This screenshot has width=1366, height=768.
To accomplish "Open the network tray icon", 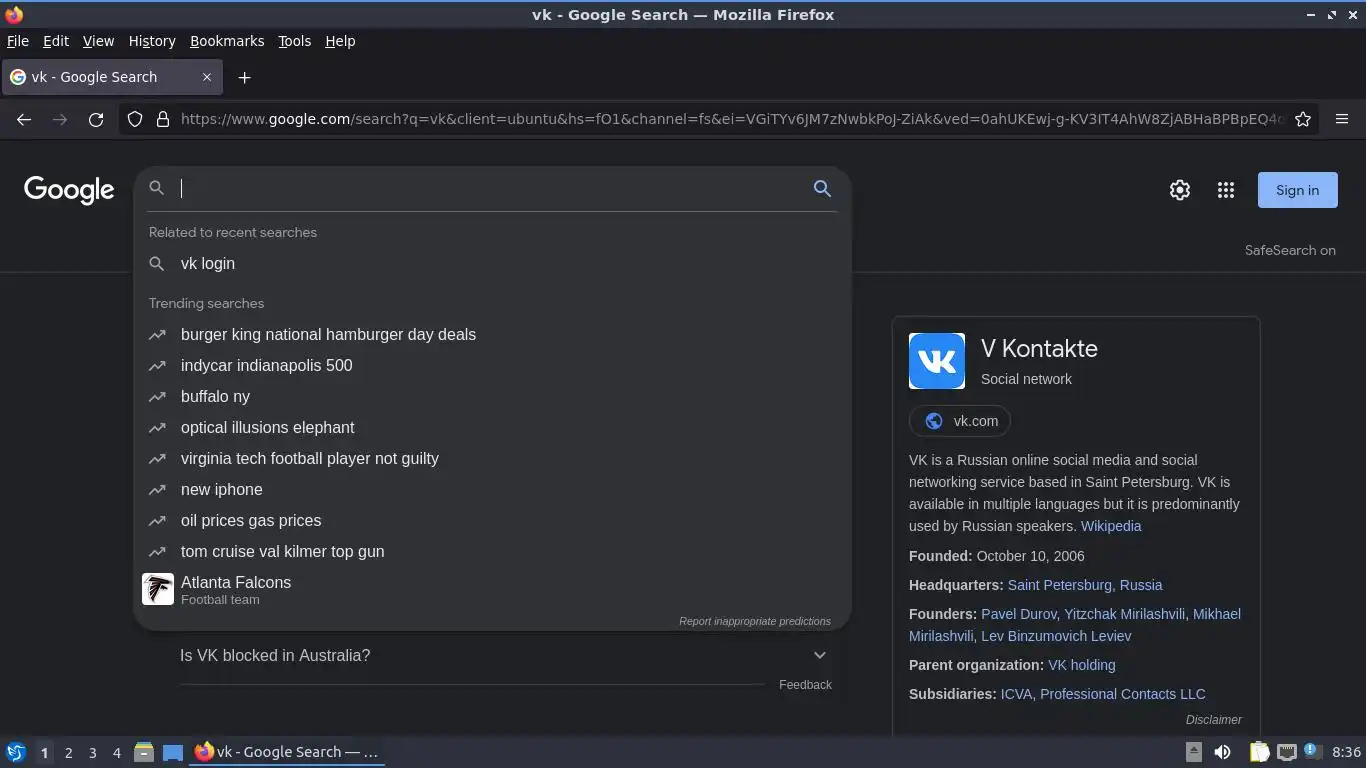I will click(x=1287, y=752).
